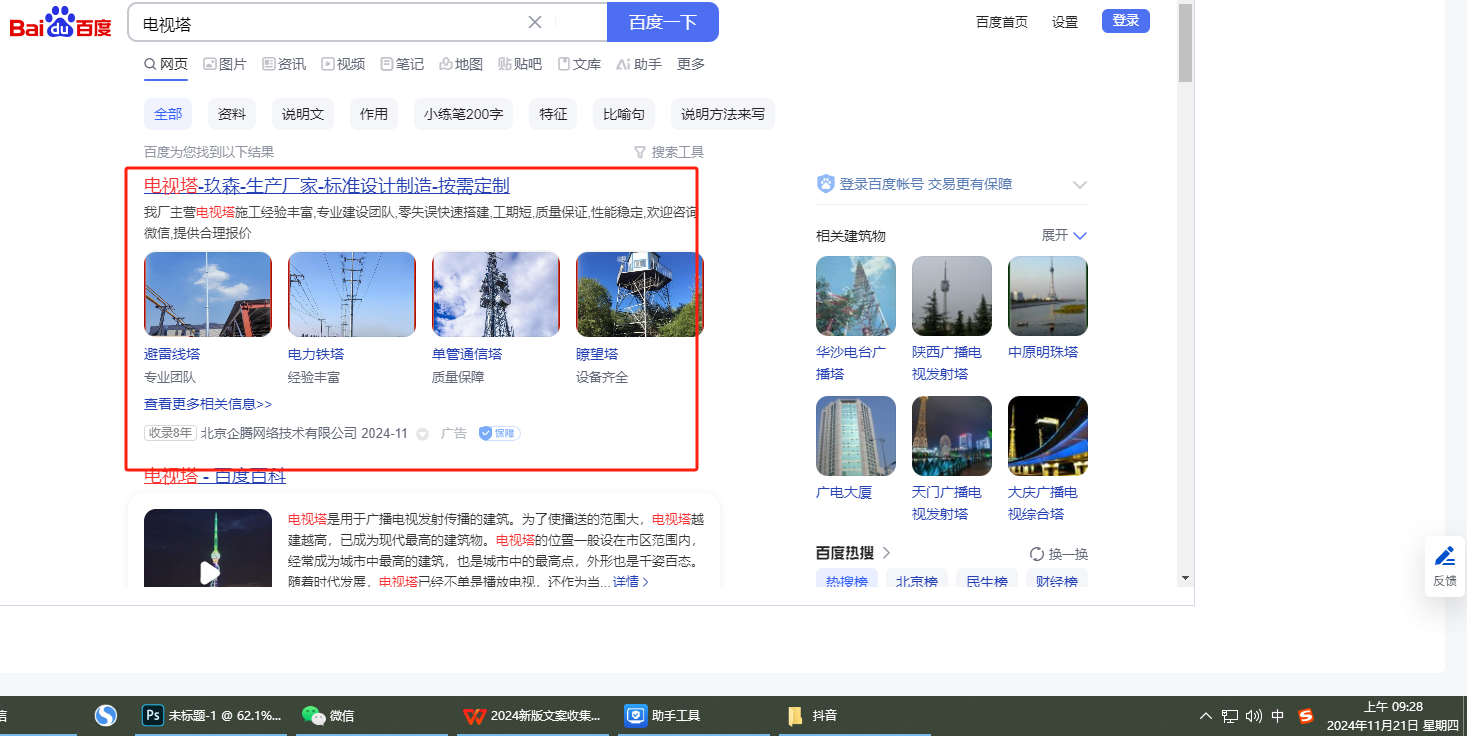The height and width of the screenshot is (736, 1467).
Task: Open the 电视塔-玖森 ad result title
Action: tap(327, 186)
